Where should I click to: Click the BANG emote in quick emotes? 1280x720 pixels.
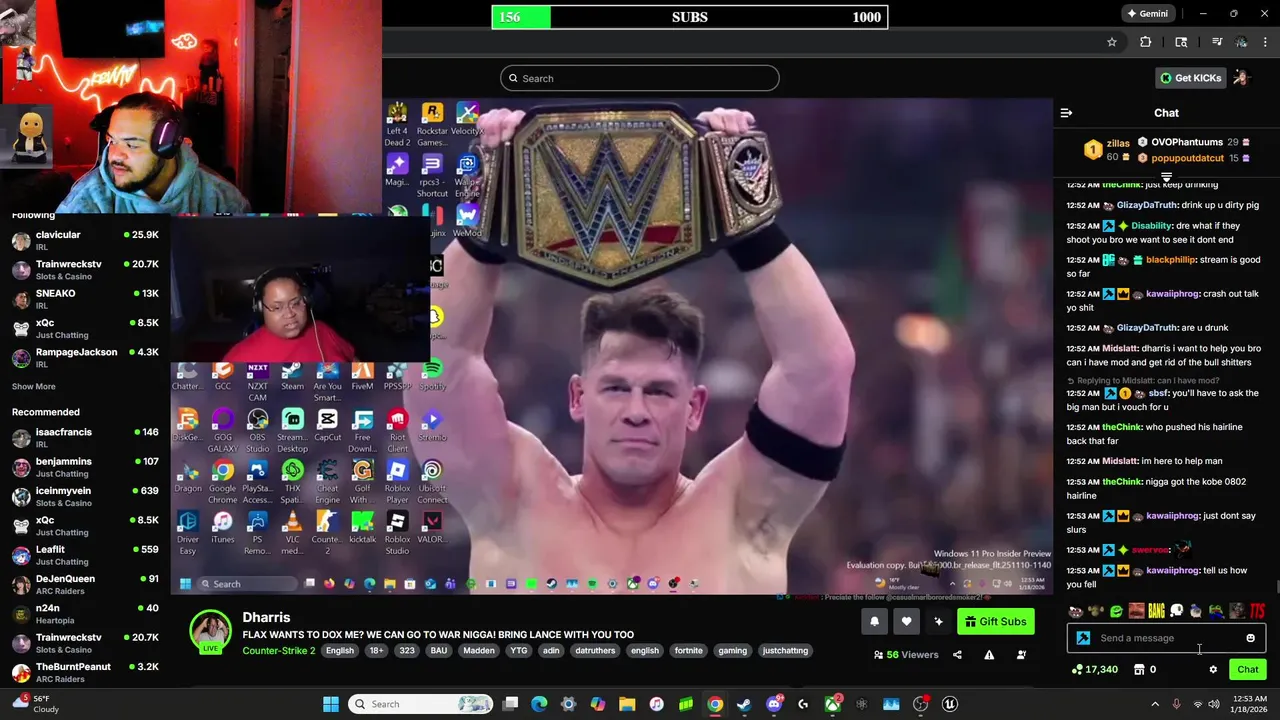pyautogui.click(x=1156, y=611)
